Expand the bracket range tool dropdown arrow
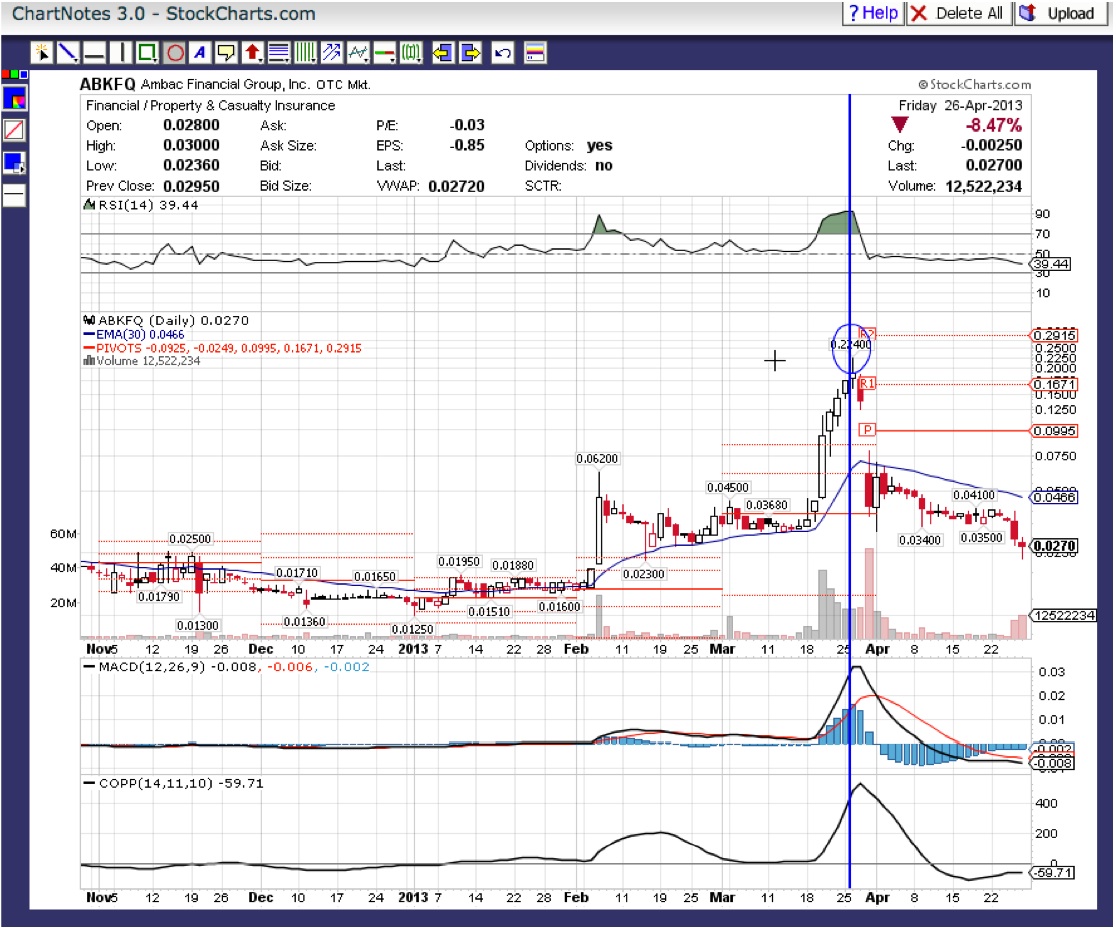 coord(420,59)
